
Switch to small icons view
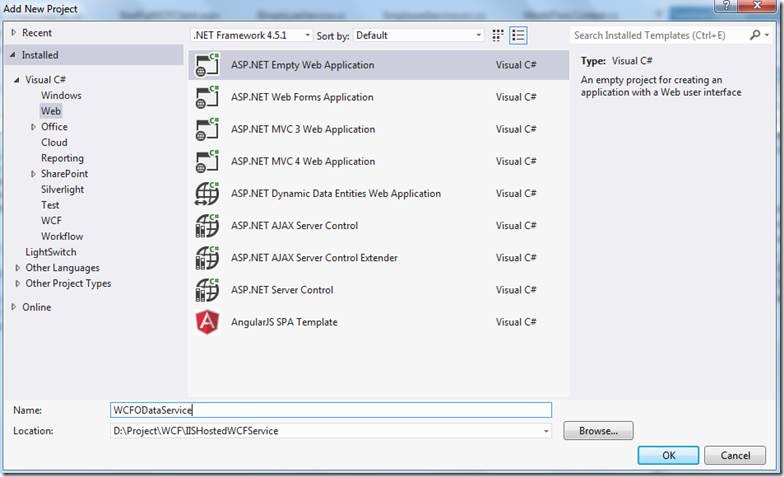tap(498, 36)
